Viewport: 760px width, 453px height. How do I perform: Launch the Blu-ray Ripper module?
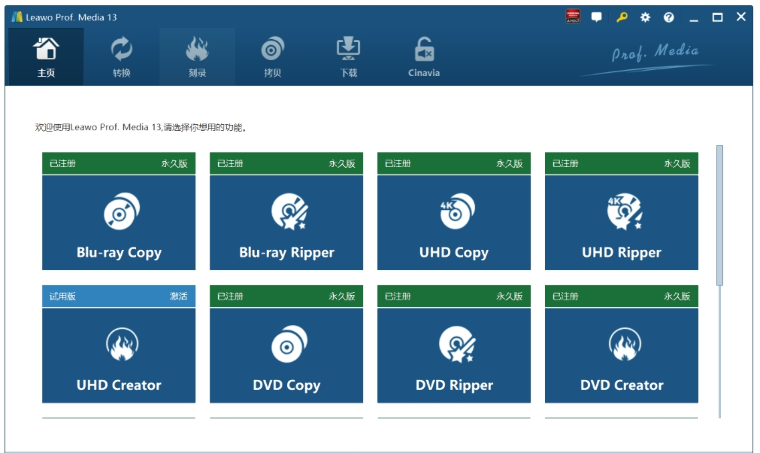(286, 222)
